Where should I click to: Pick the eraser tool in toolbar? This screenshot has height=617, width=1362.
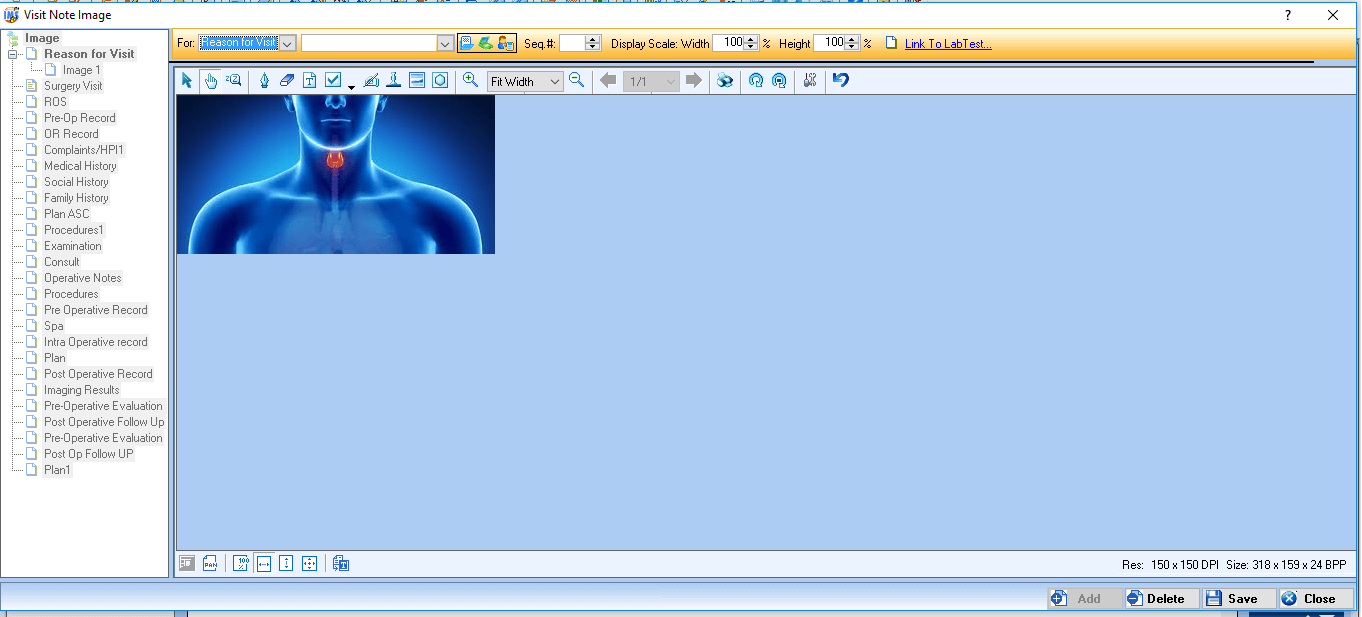(x=287, y=81)
